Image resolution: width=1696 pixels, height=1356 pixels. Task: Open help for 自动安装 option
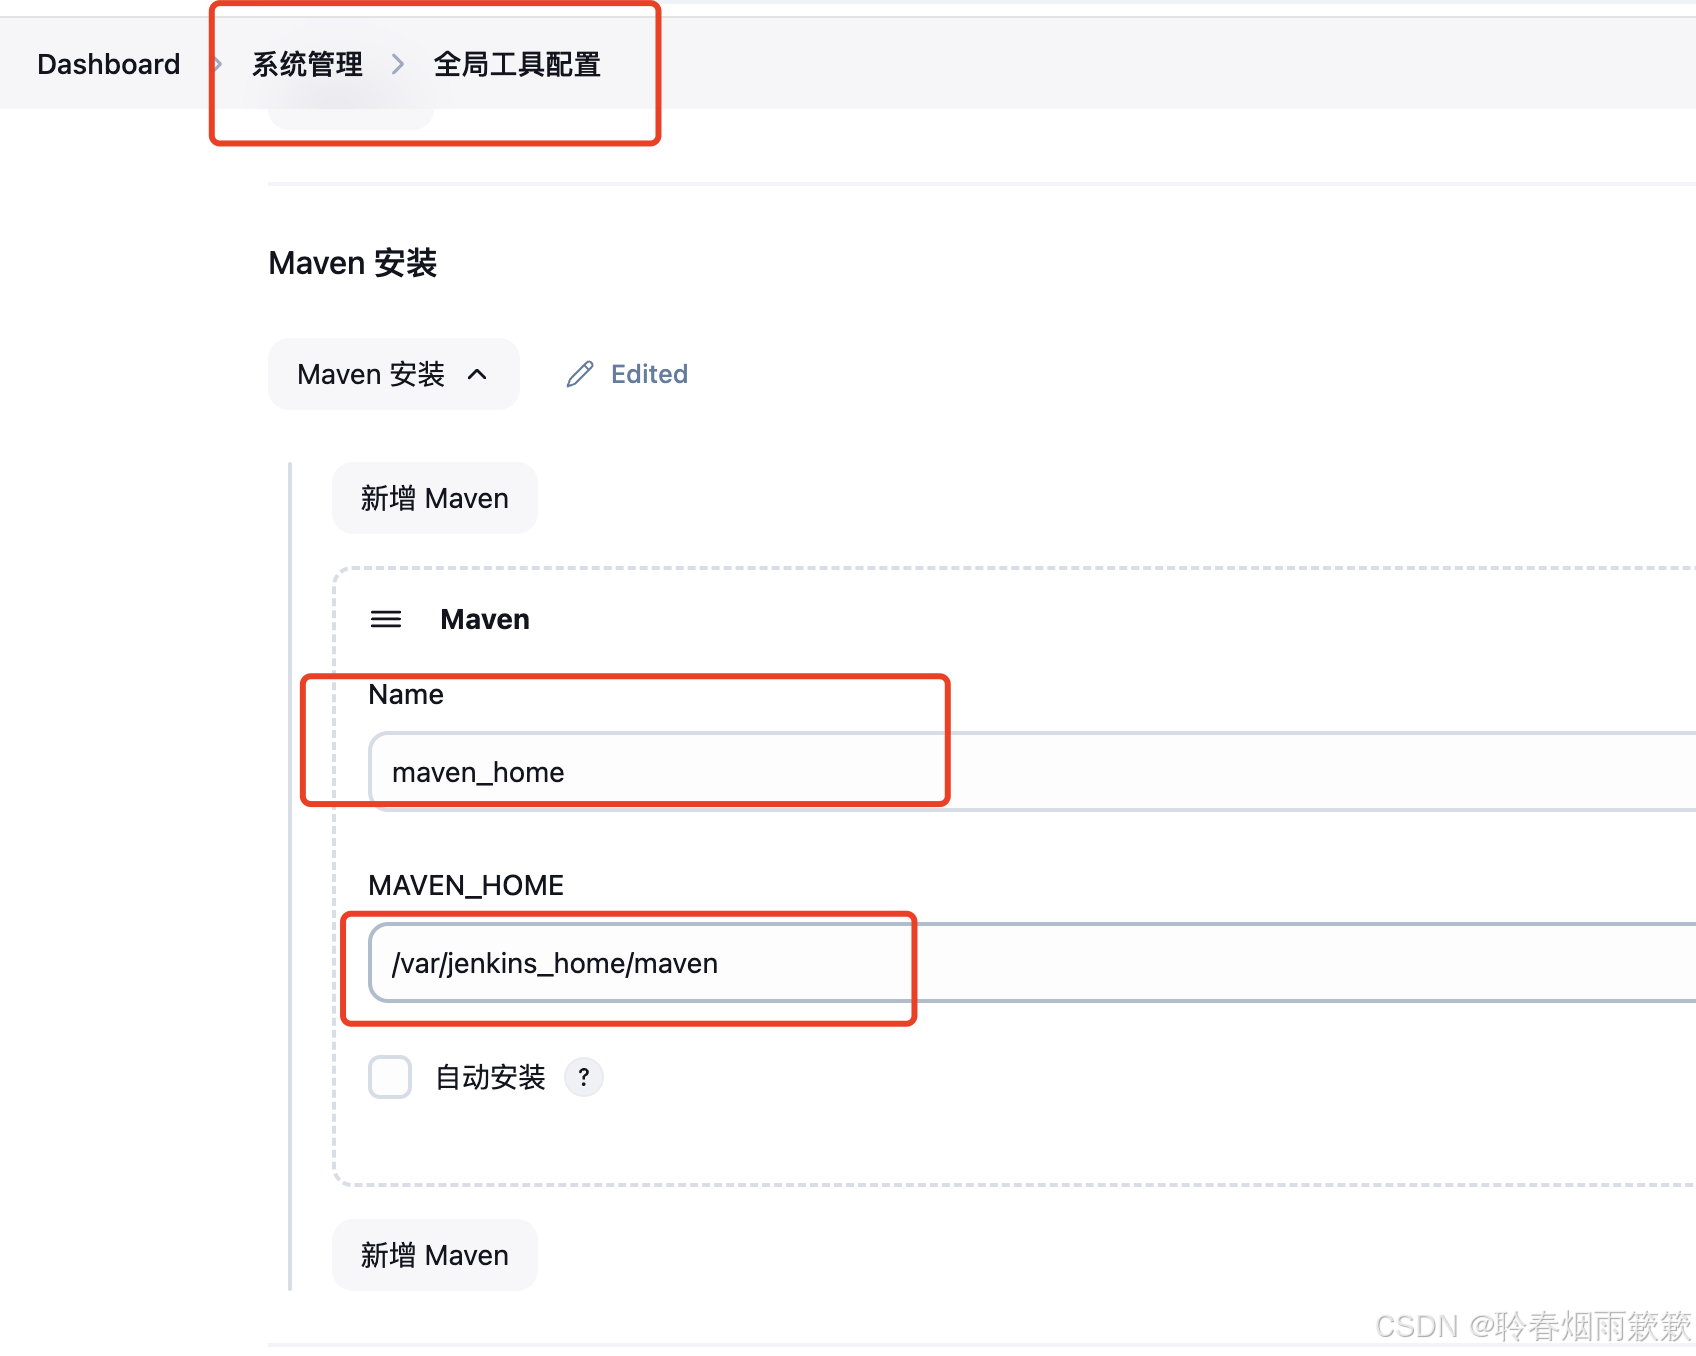(584, 1077)
